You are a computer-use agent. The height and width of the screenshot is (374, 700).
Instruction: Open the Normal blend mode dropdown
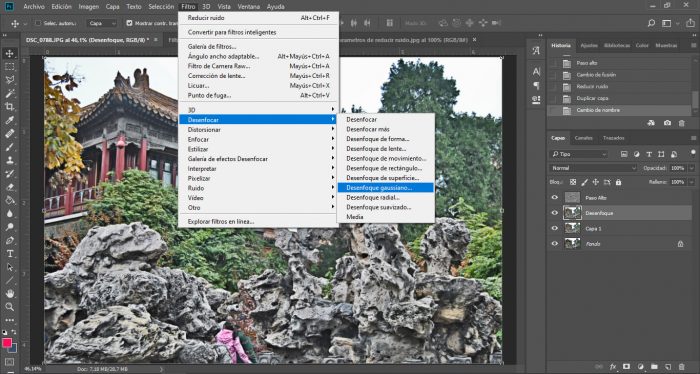click(x=593, y=168)
